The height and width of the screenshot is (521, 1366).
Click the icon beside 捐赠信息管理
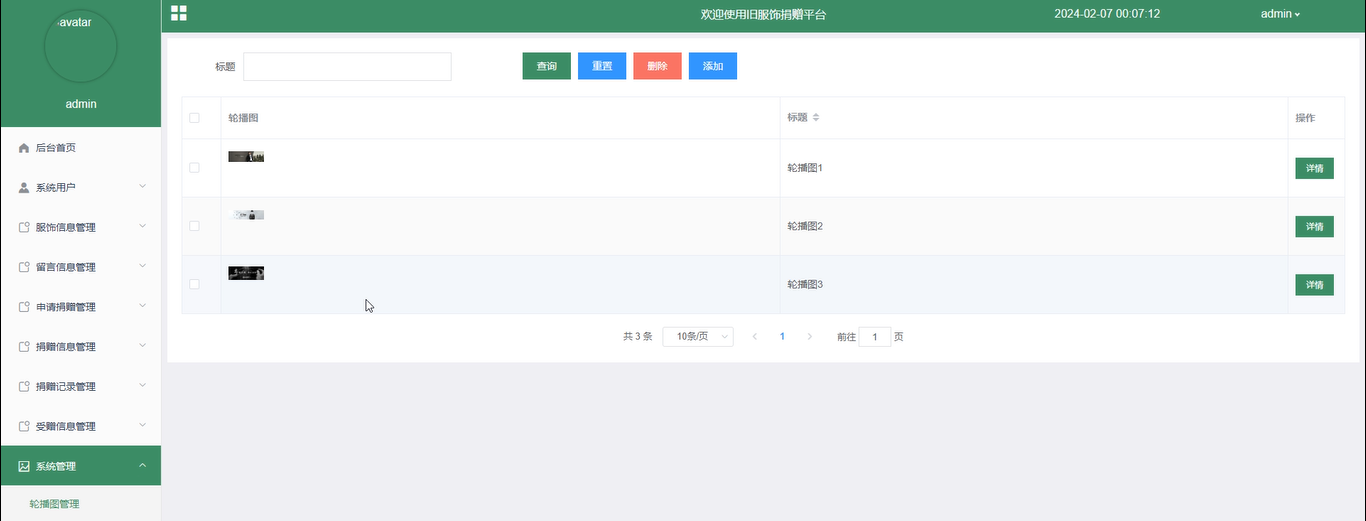pyautogui.click(x=24, y=347)
